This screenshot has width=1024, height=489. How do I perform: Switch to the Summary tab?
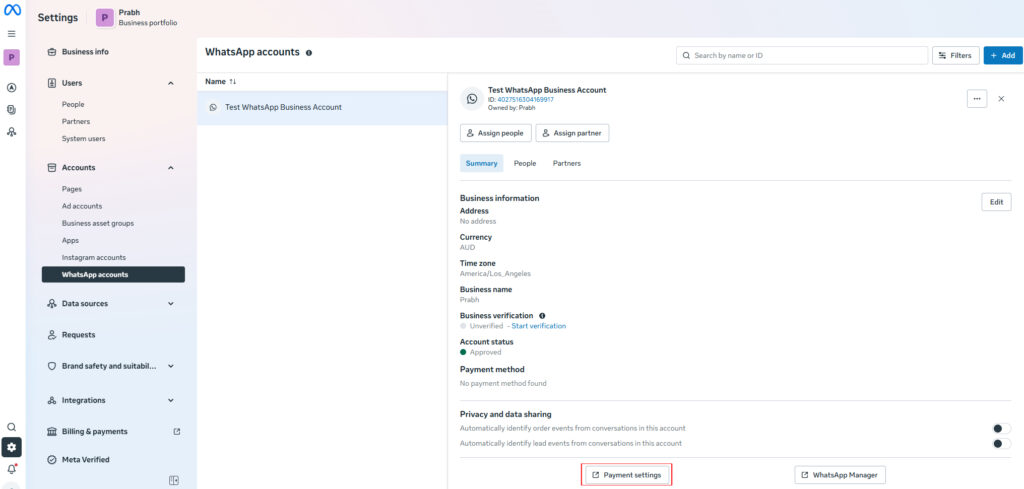tap(482, 163)
